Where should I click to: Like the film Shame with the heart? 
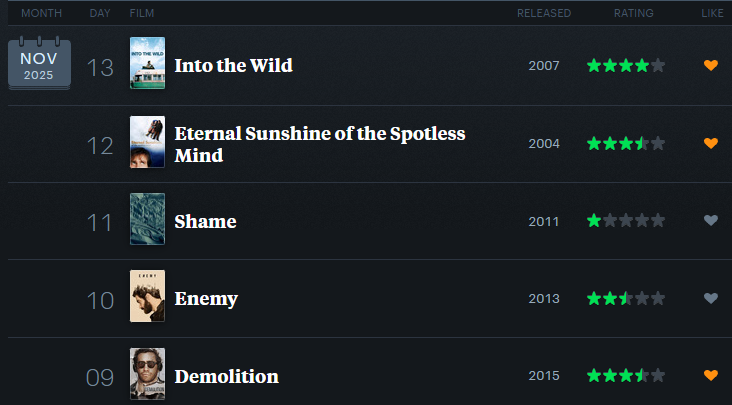point(711,221)
